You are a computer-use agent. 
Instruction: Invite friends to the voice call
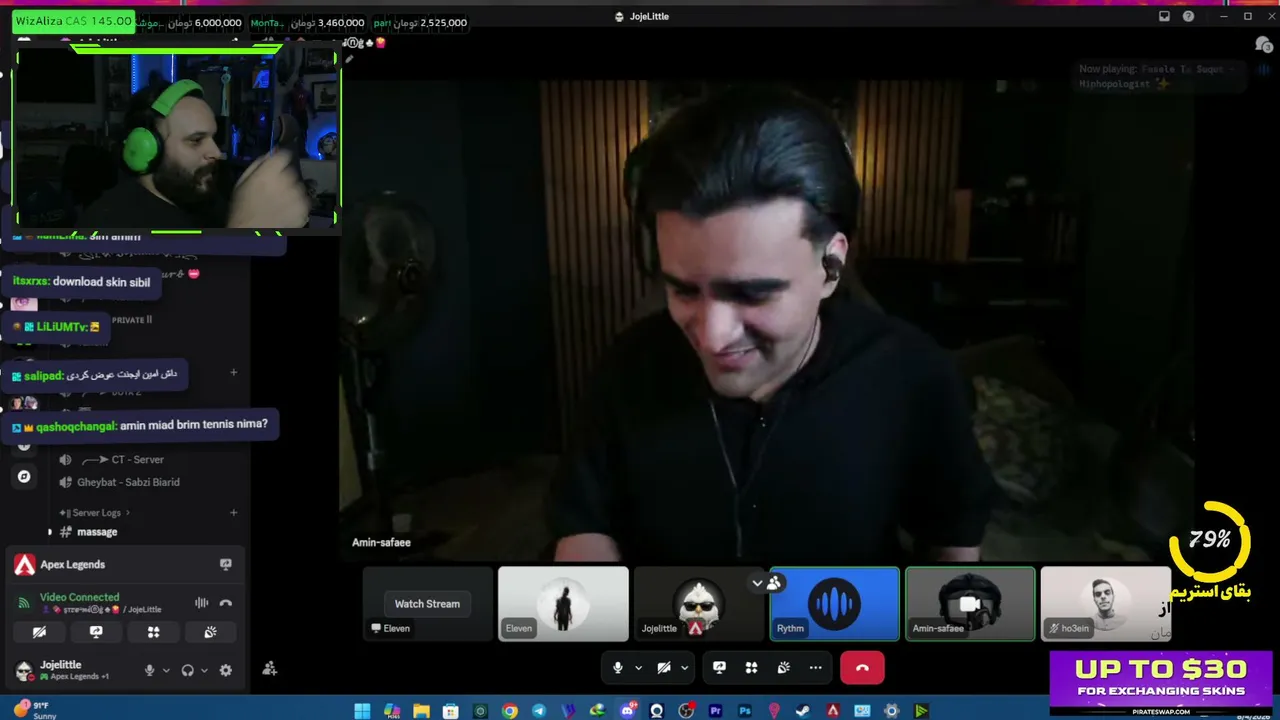tap(270, 669)
